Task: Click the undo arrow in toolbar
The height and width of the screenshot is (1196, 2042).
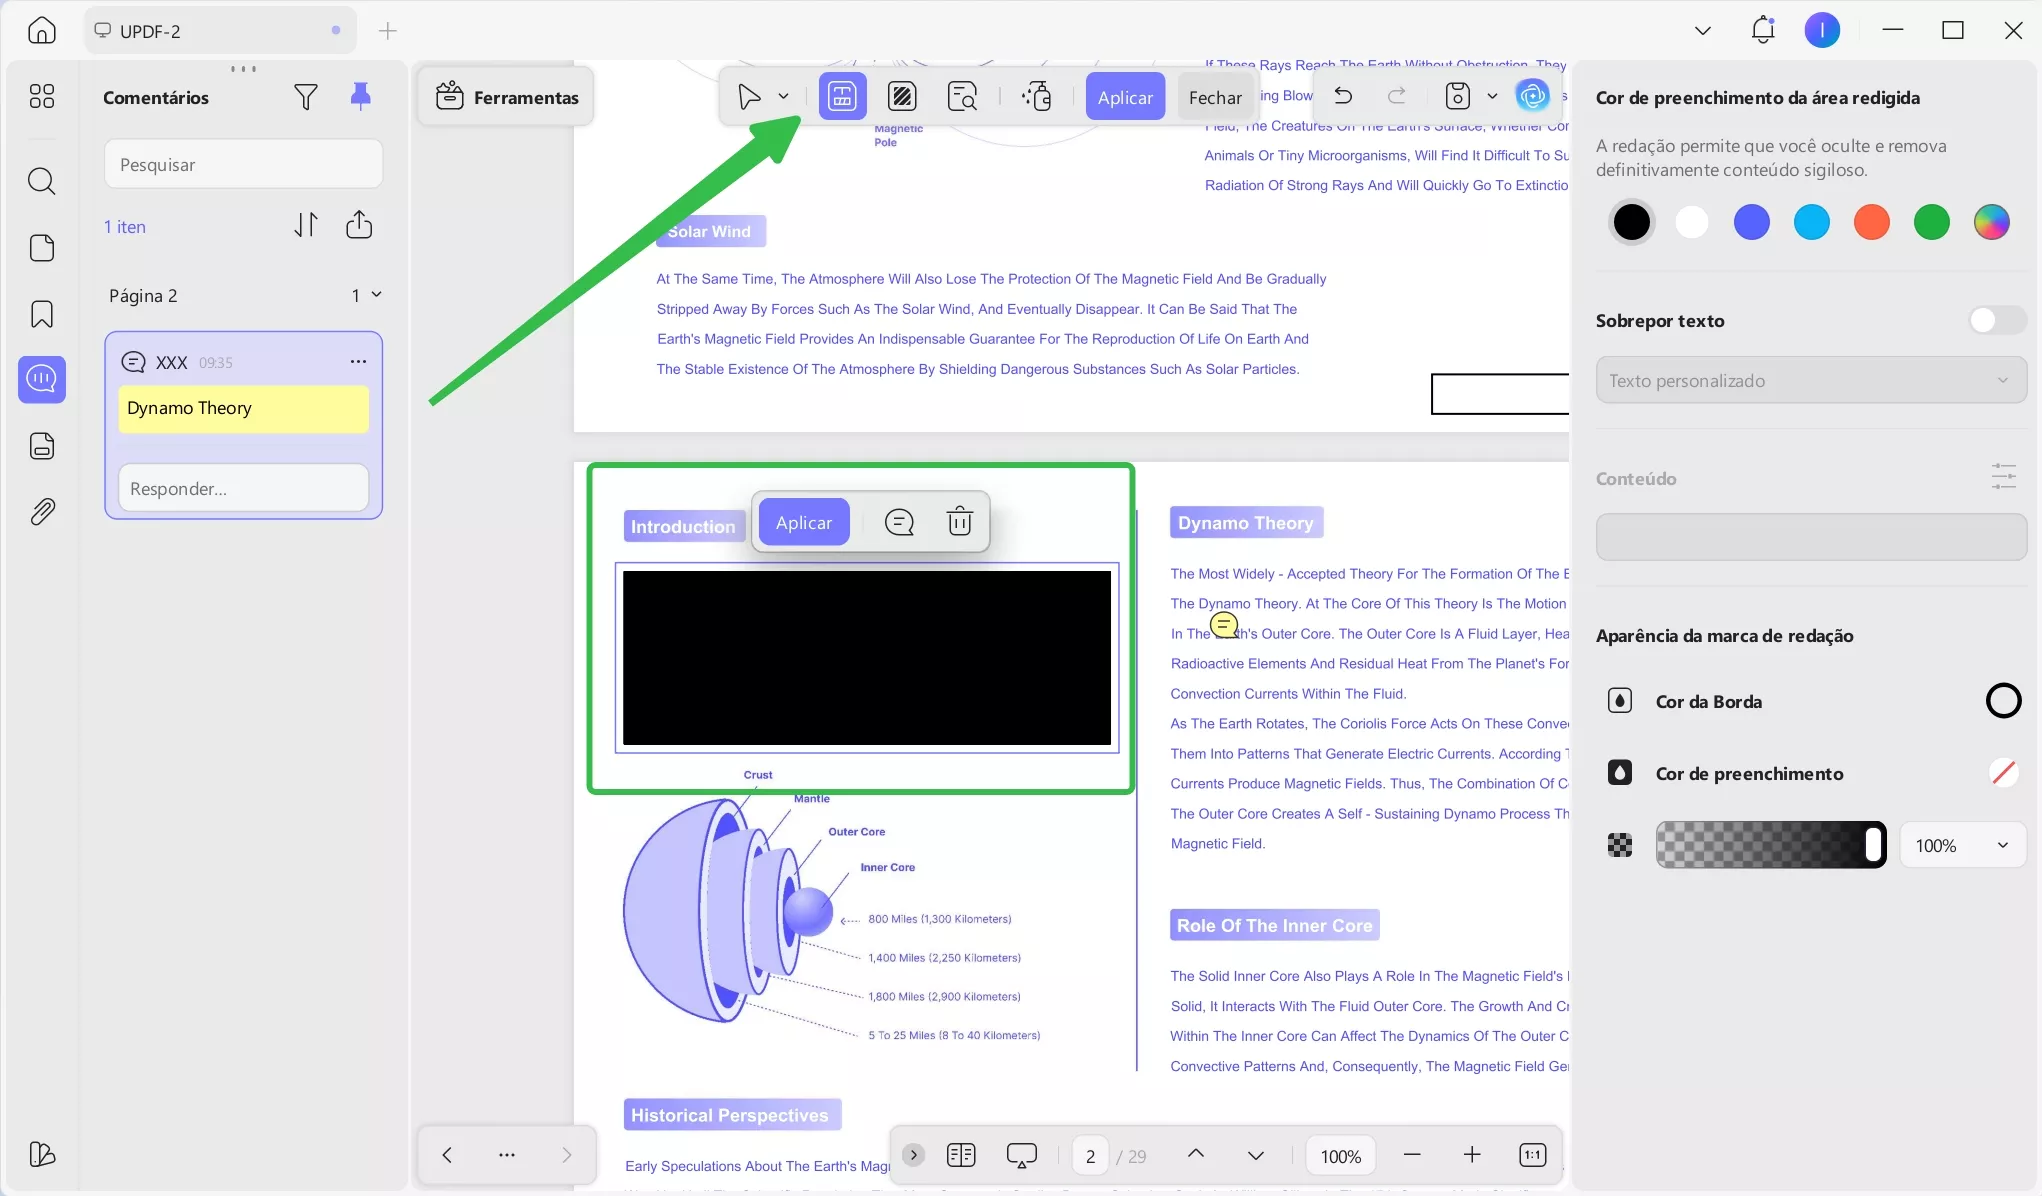Action: 1343,96
